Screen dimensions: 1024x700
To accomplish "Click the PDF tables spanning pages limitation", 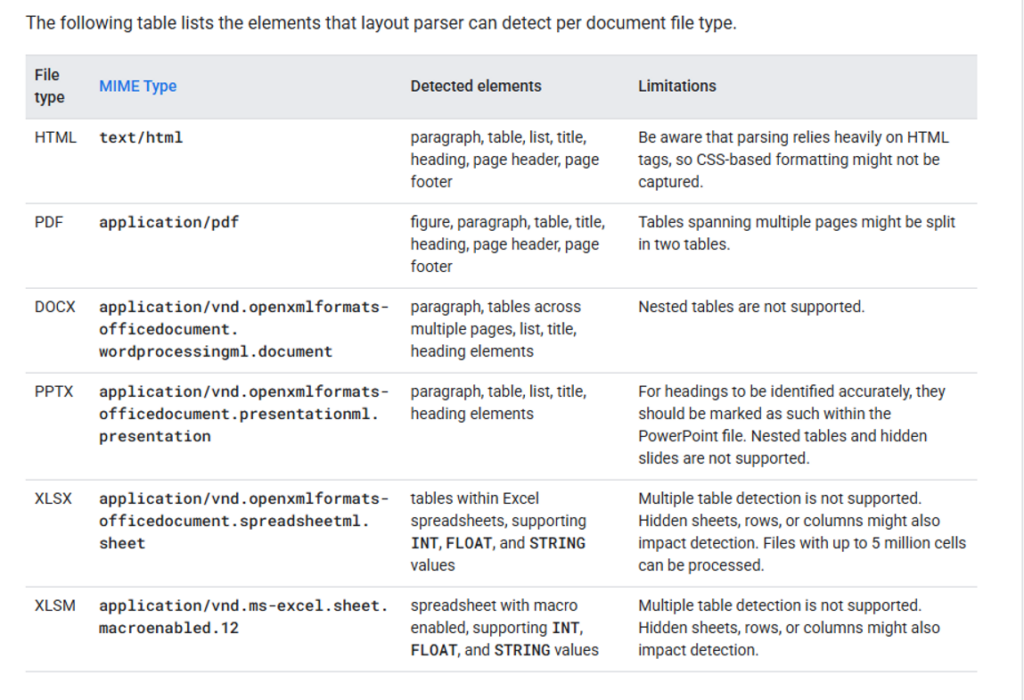I will pos(796,233).
